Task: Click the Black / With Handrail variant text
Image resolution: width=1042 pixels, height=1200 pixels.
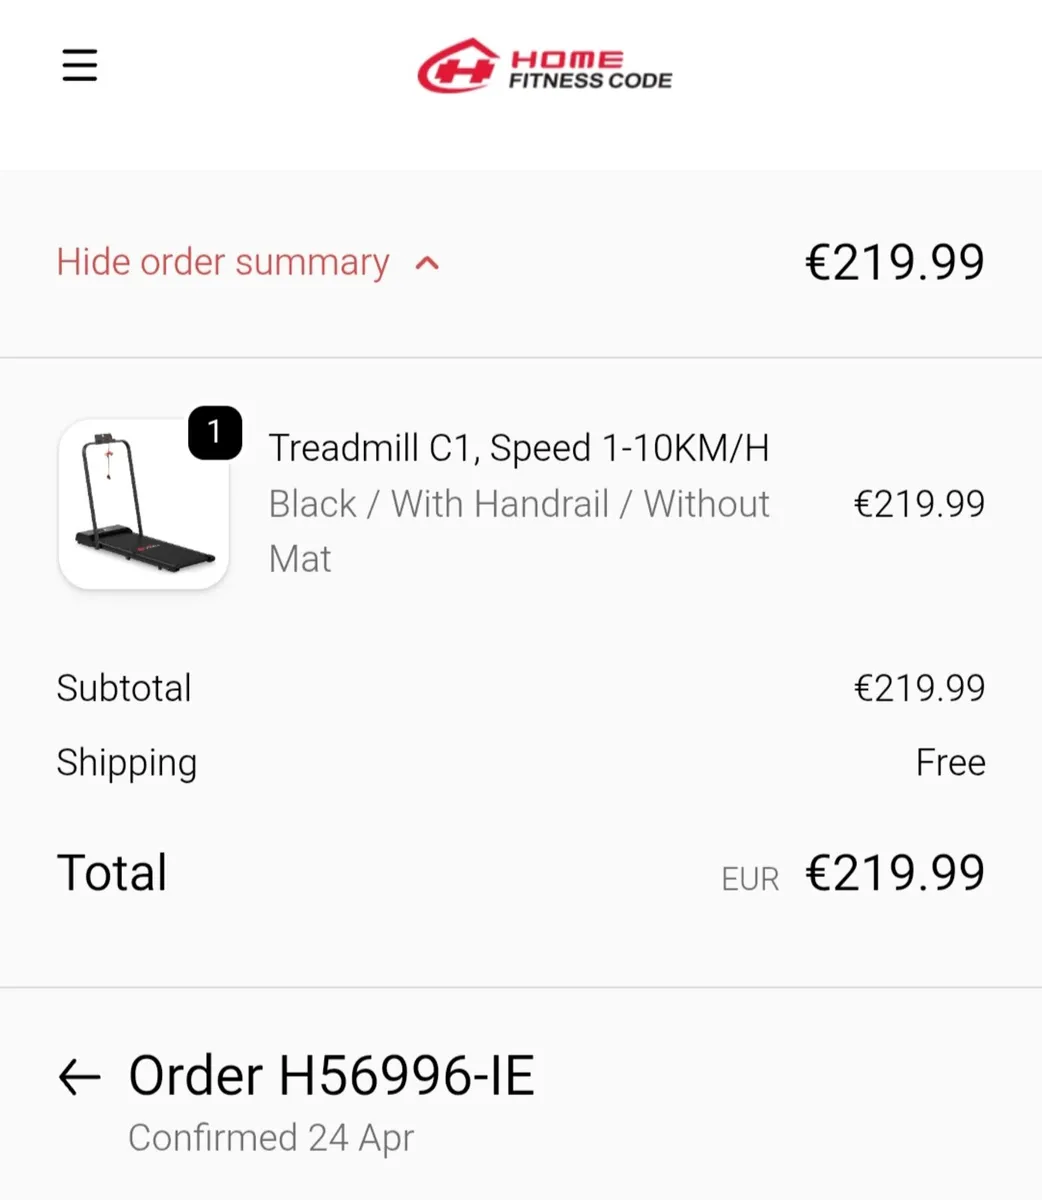Action: click(518, 504)
